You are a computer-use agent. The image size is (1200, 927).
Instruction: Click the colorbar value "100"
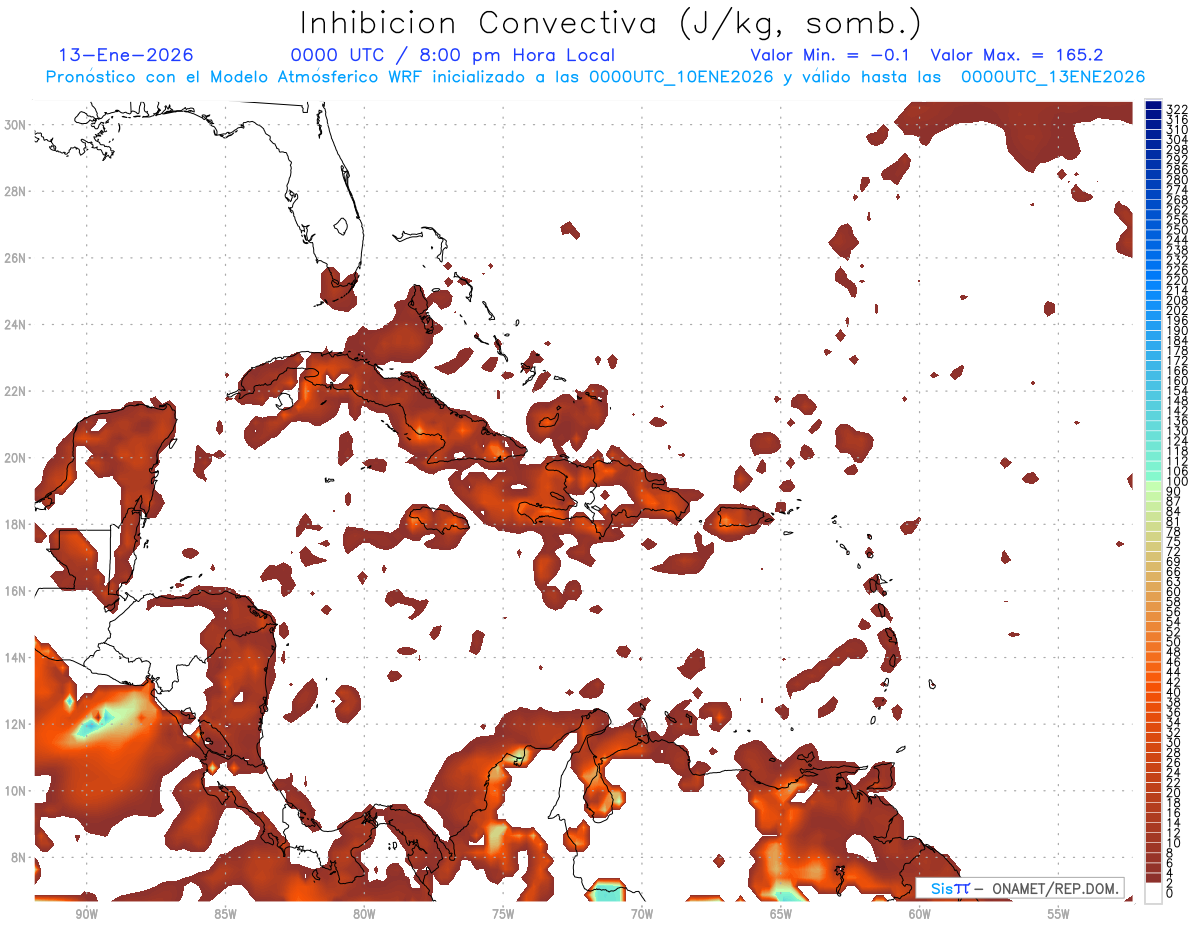[1177, 481]
